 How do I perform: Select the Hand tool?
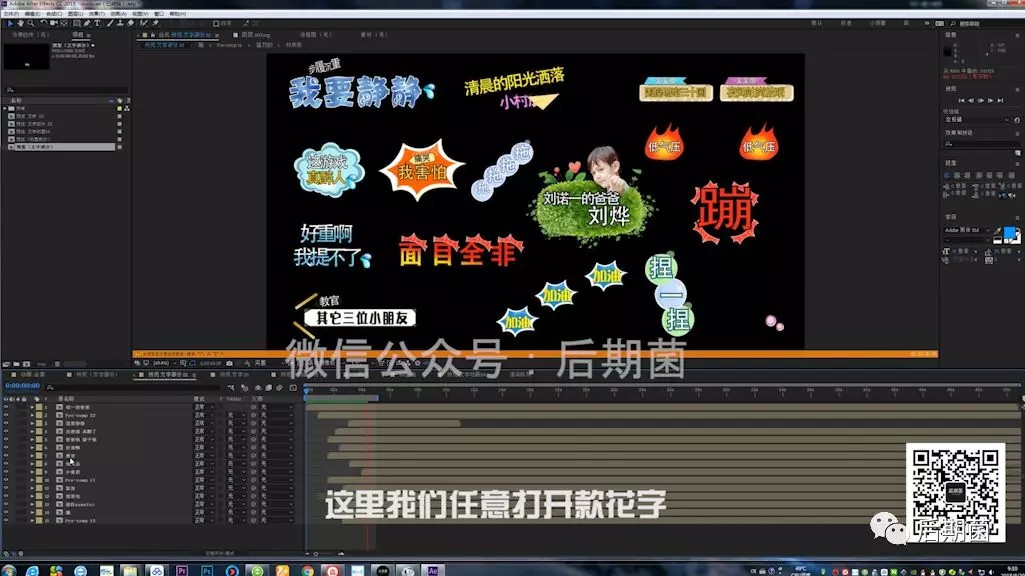click(x=20, y=23)
